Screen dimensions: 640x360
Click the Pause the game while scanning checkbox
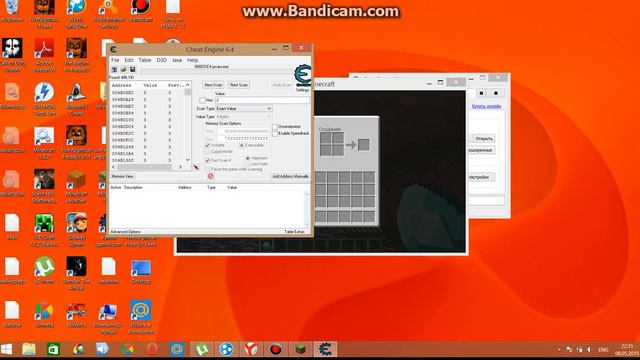pos(207,169)
